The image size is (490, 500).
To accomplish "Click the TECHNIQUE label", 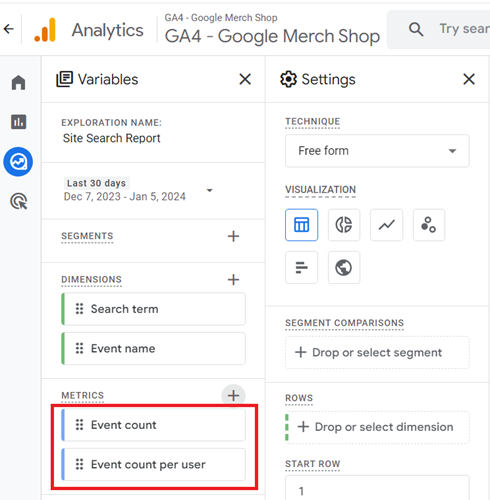I will coord(313,122).
